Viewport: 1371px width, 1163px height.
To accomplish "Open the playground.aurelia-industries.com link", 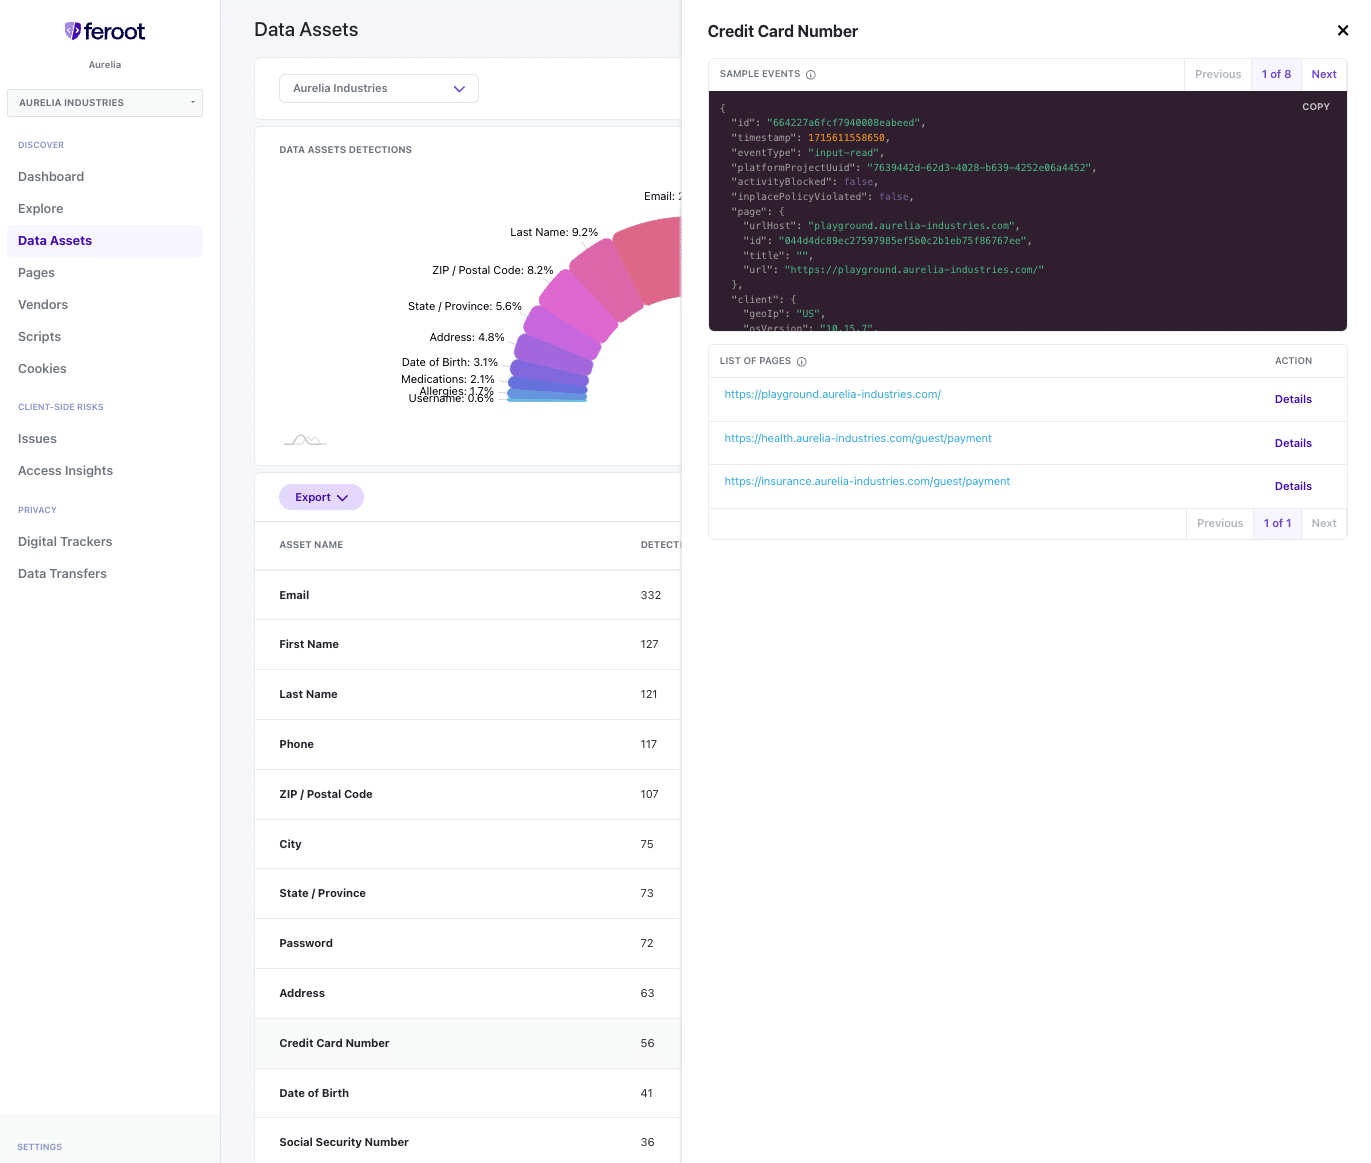I will pyautogui.click(x=833, y=394).
